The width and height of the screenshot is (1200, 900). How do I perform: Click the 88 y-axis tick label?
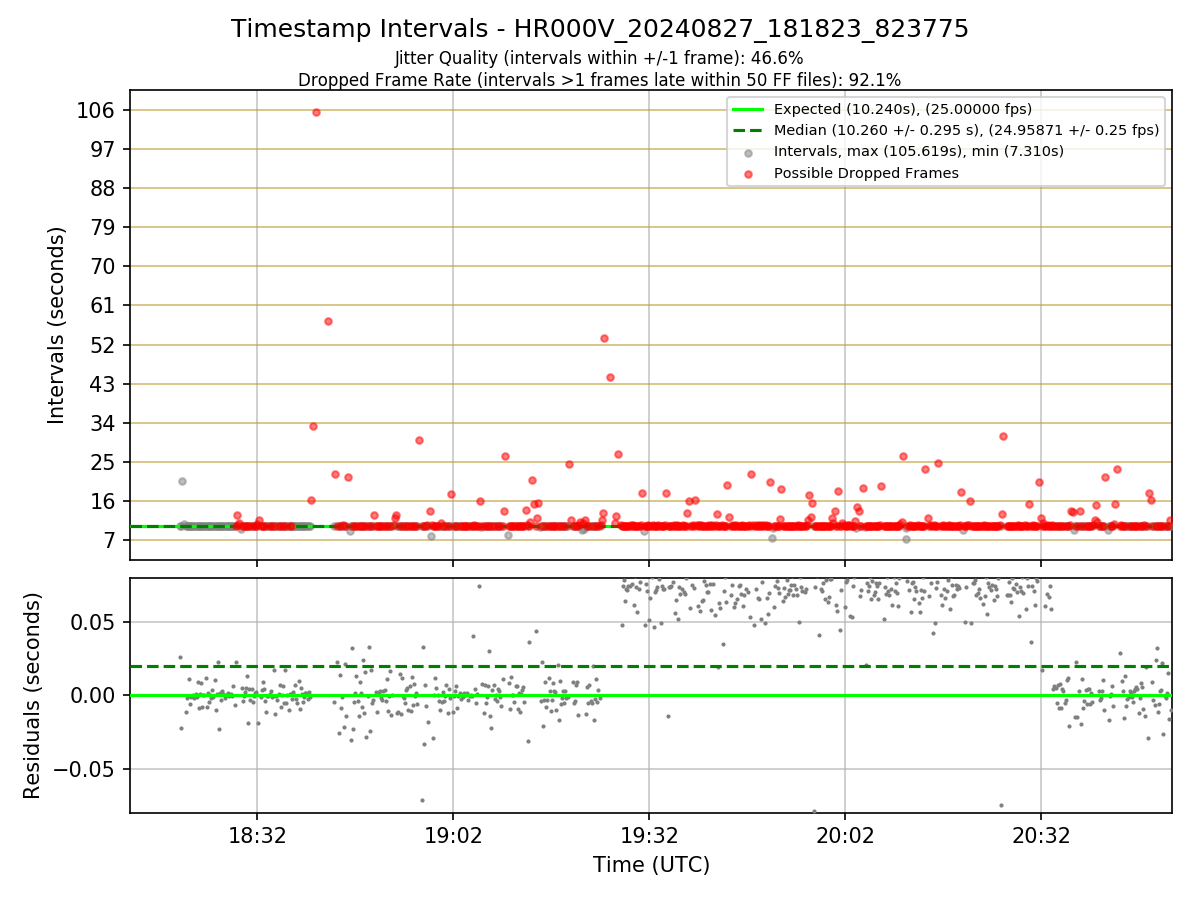click(x=105, y=188)
